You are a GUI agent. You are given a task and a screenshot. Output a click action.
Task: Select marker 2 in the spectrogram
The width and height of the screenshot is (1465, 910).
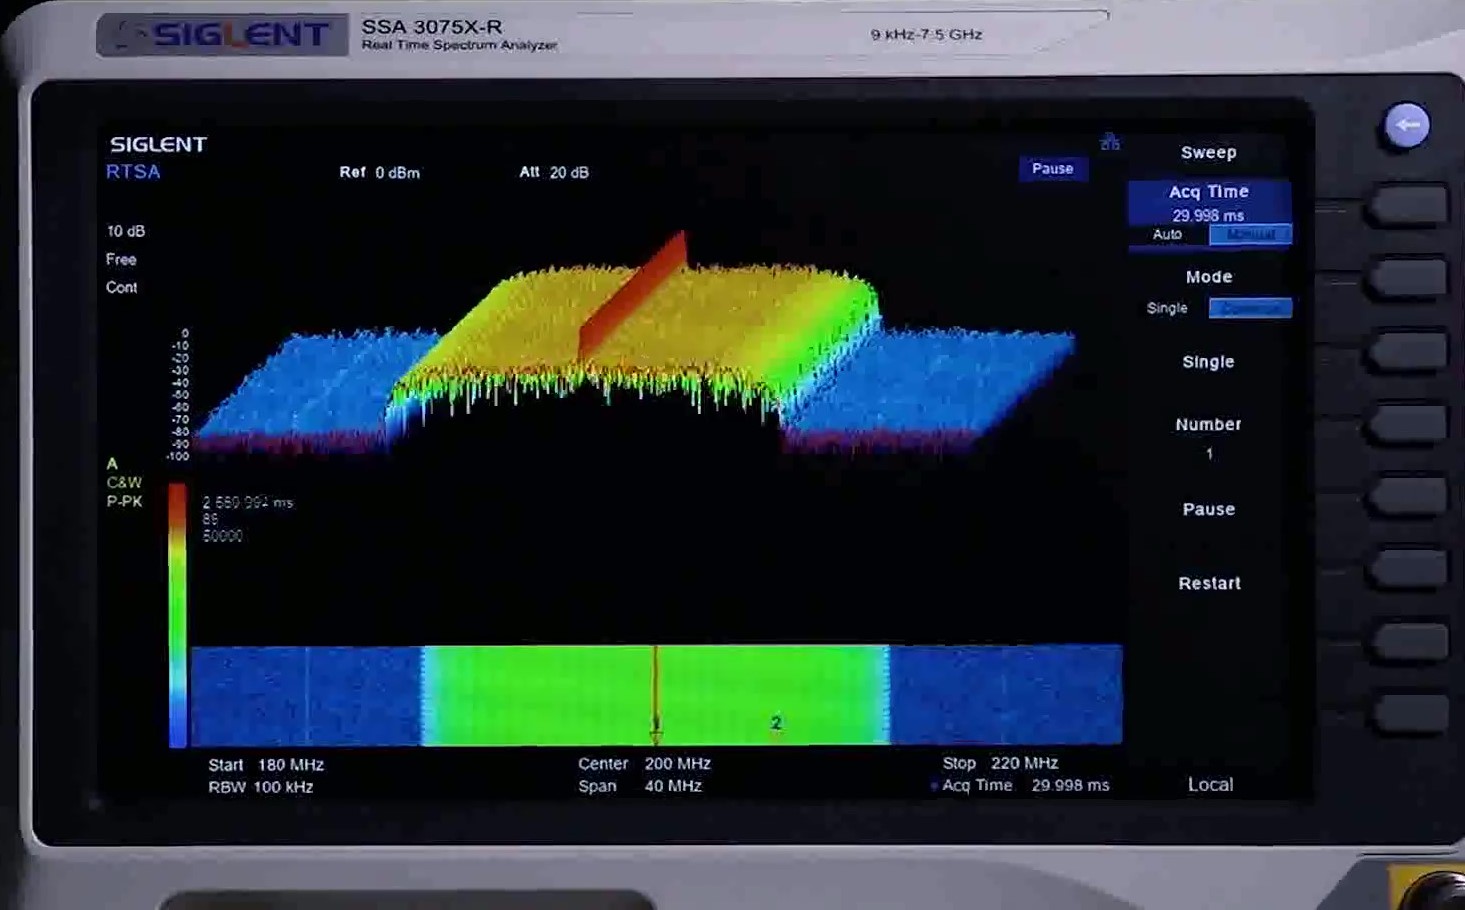(776, 723)
